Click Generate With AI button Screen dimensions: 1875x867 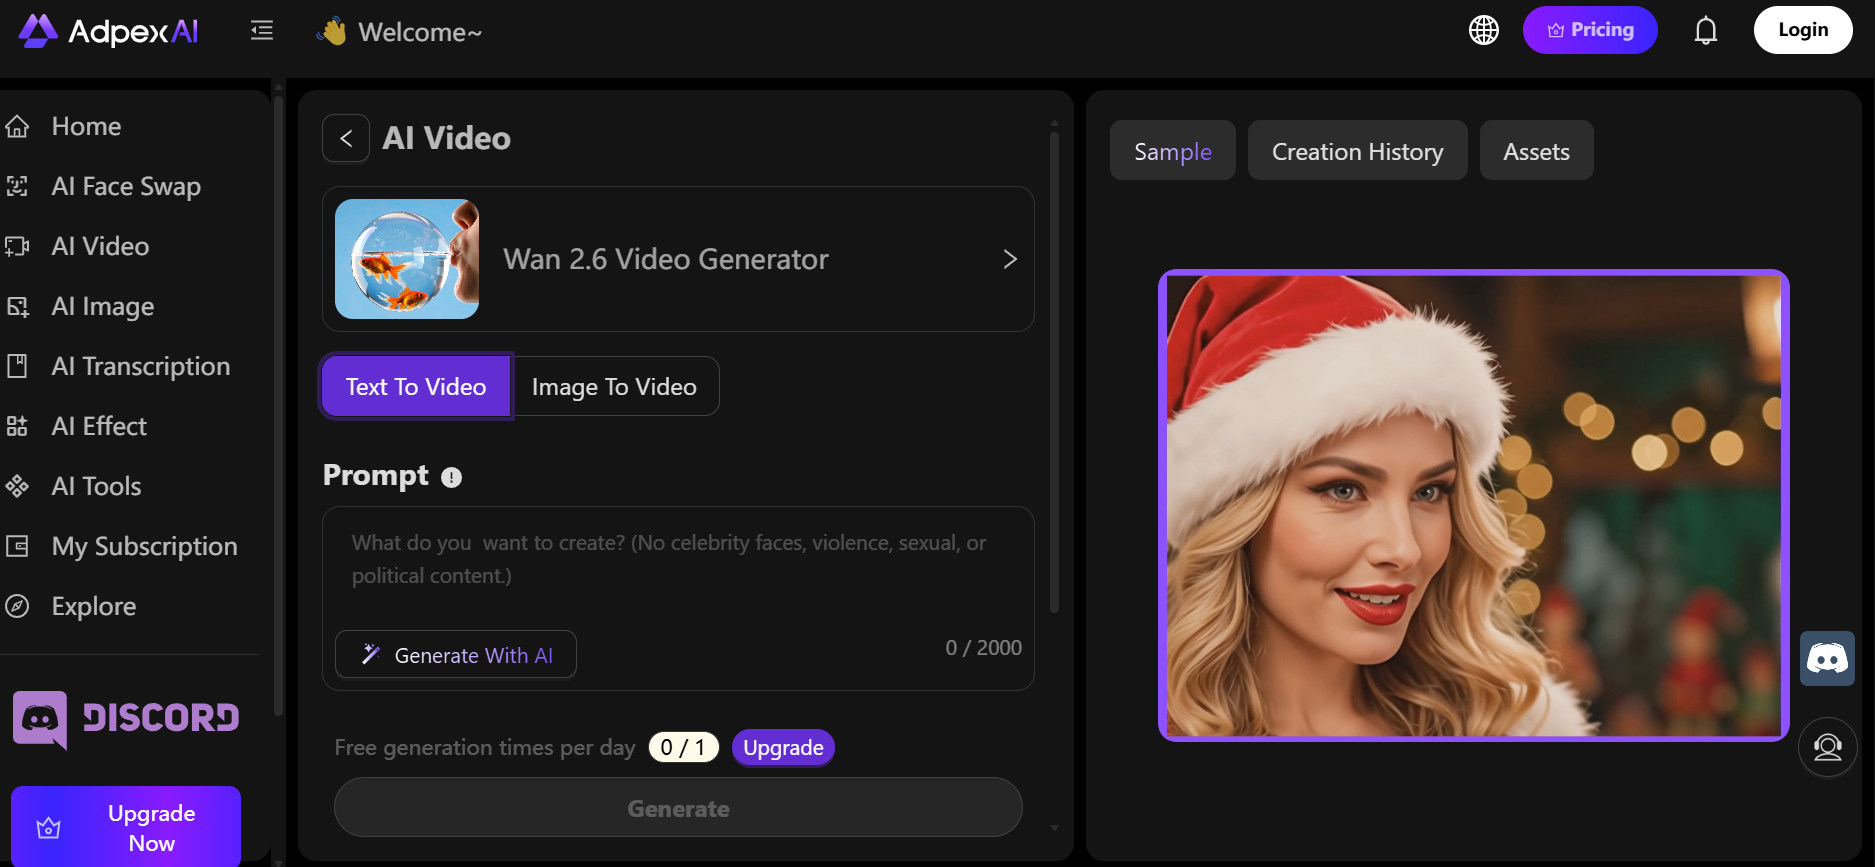(456, 655)
